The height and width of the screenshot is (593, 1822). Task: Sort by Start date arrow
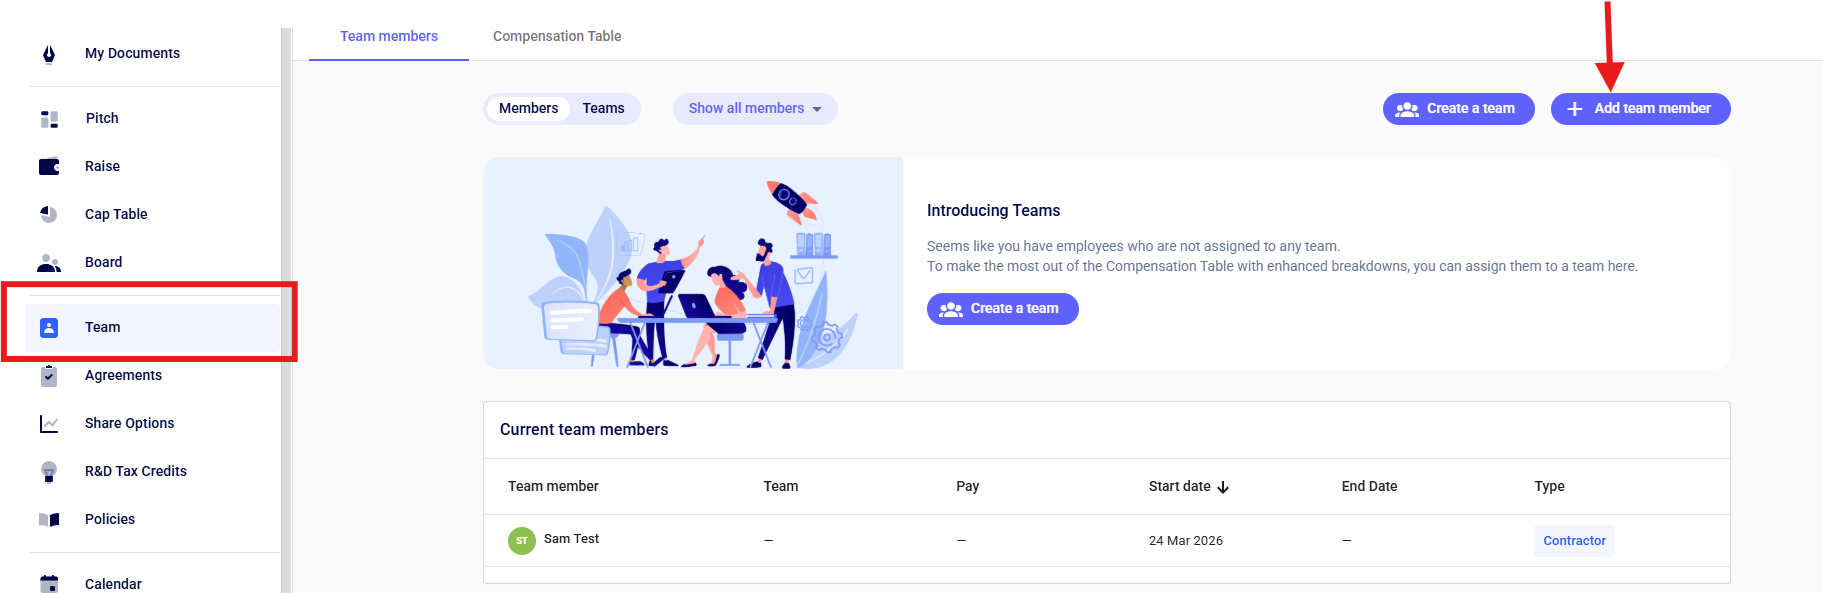(1223, 487)
